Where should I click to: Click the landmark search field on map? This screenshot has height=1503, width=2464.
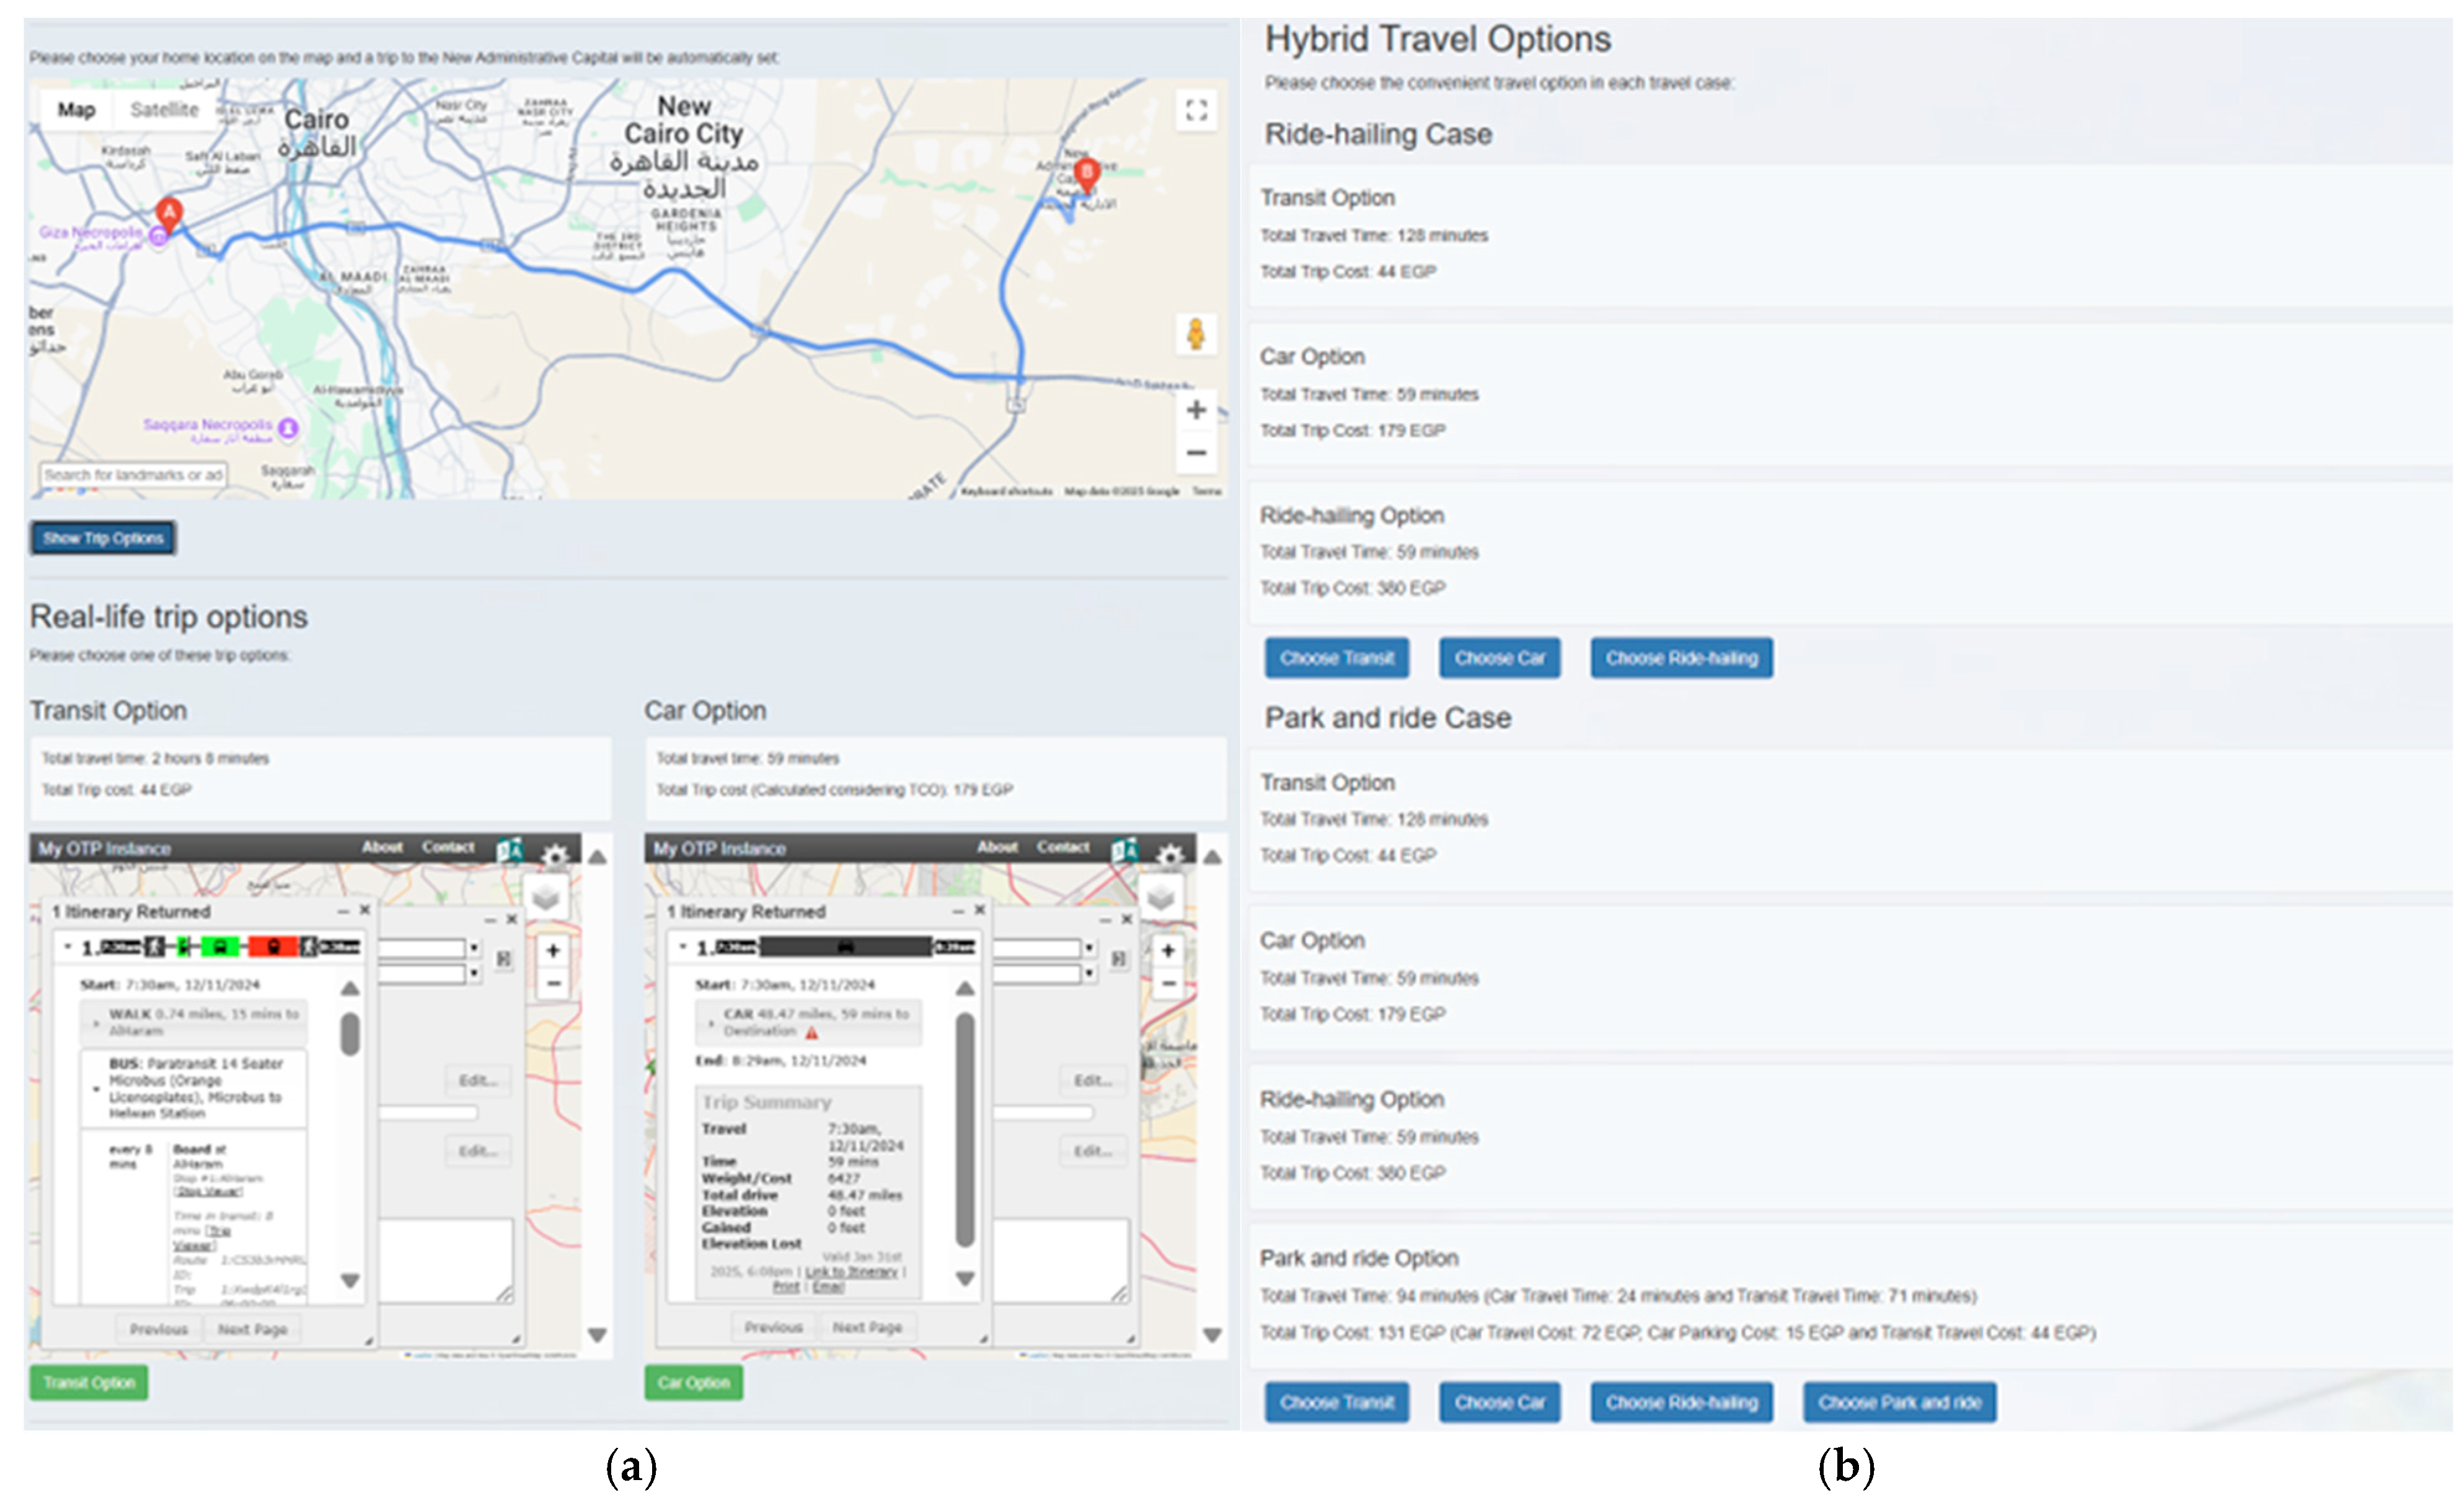point(133,475)
